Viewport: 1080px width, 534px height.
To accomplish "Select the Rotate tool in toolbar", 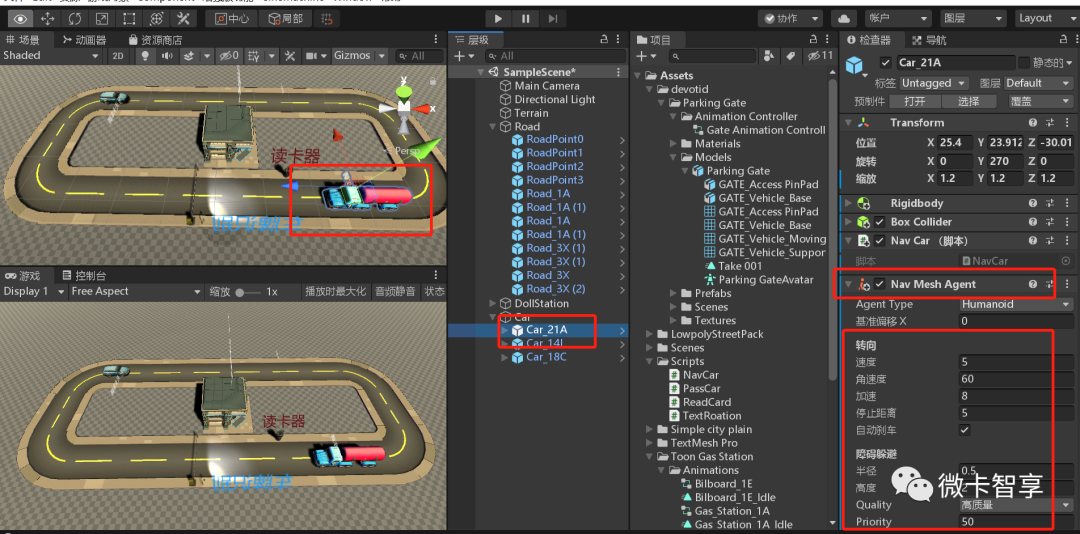I will (x=75, y=18).
